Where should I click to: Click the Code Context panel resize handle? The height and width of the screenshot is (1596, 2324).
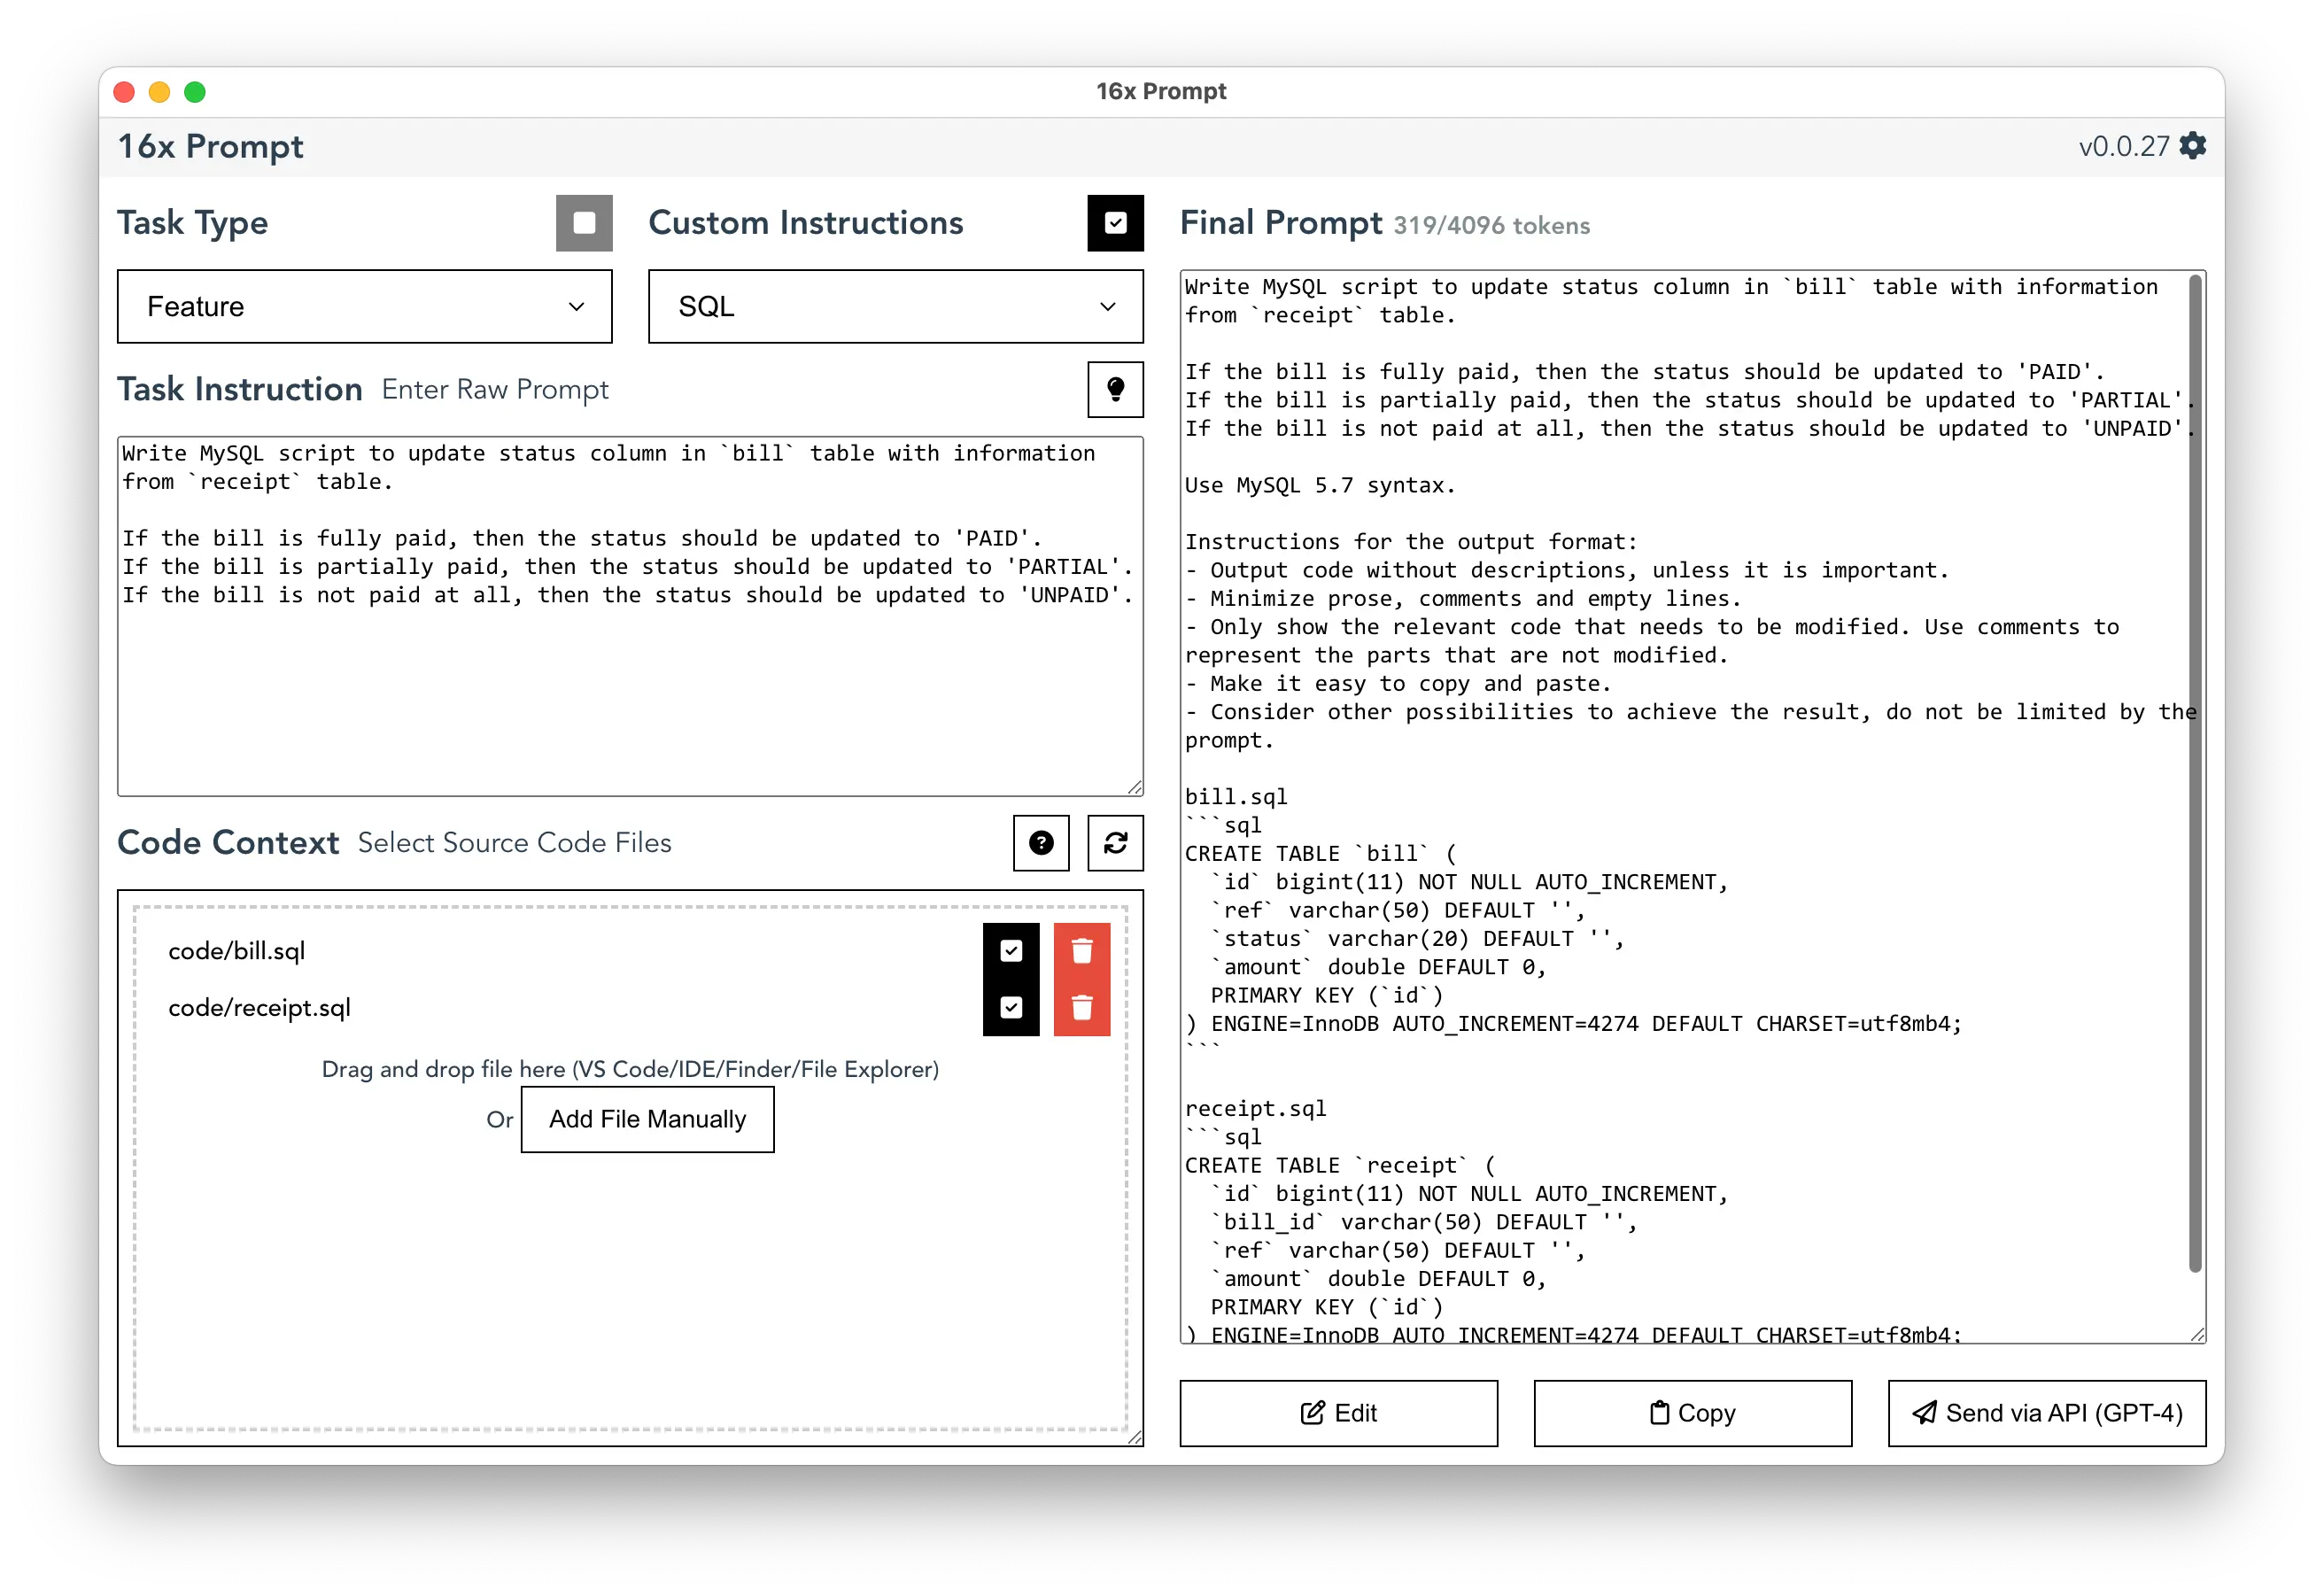click(1135, 1437)
